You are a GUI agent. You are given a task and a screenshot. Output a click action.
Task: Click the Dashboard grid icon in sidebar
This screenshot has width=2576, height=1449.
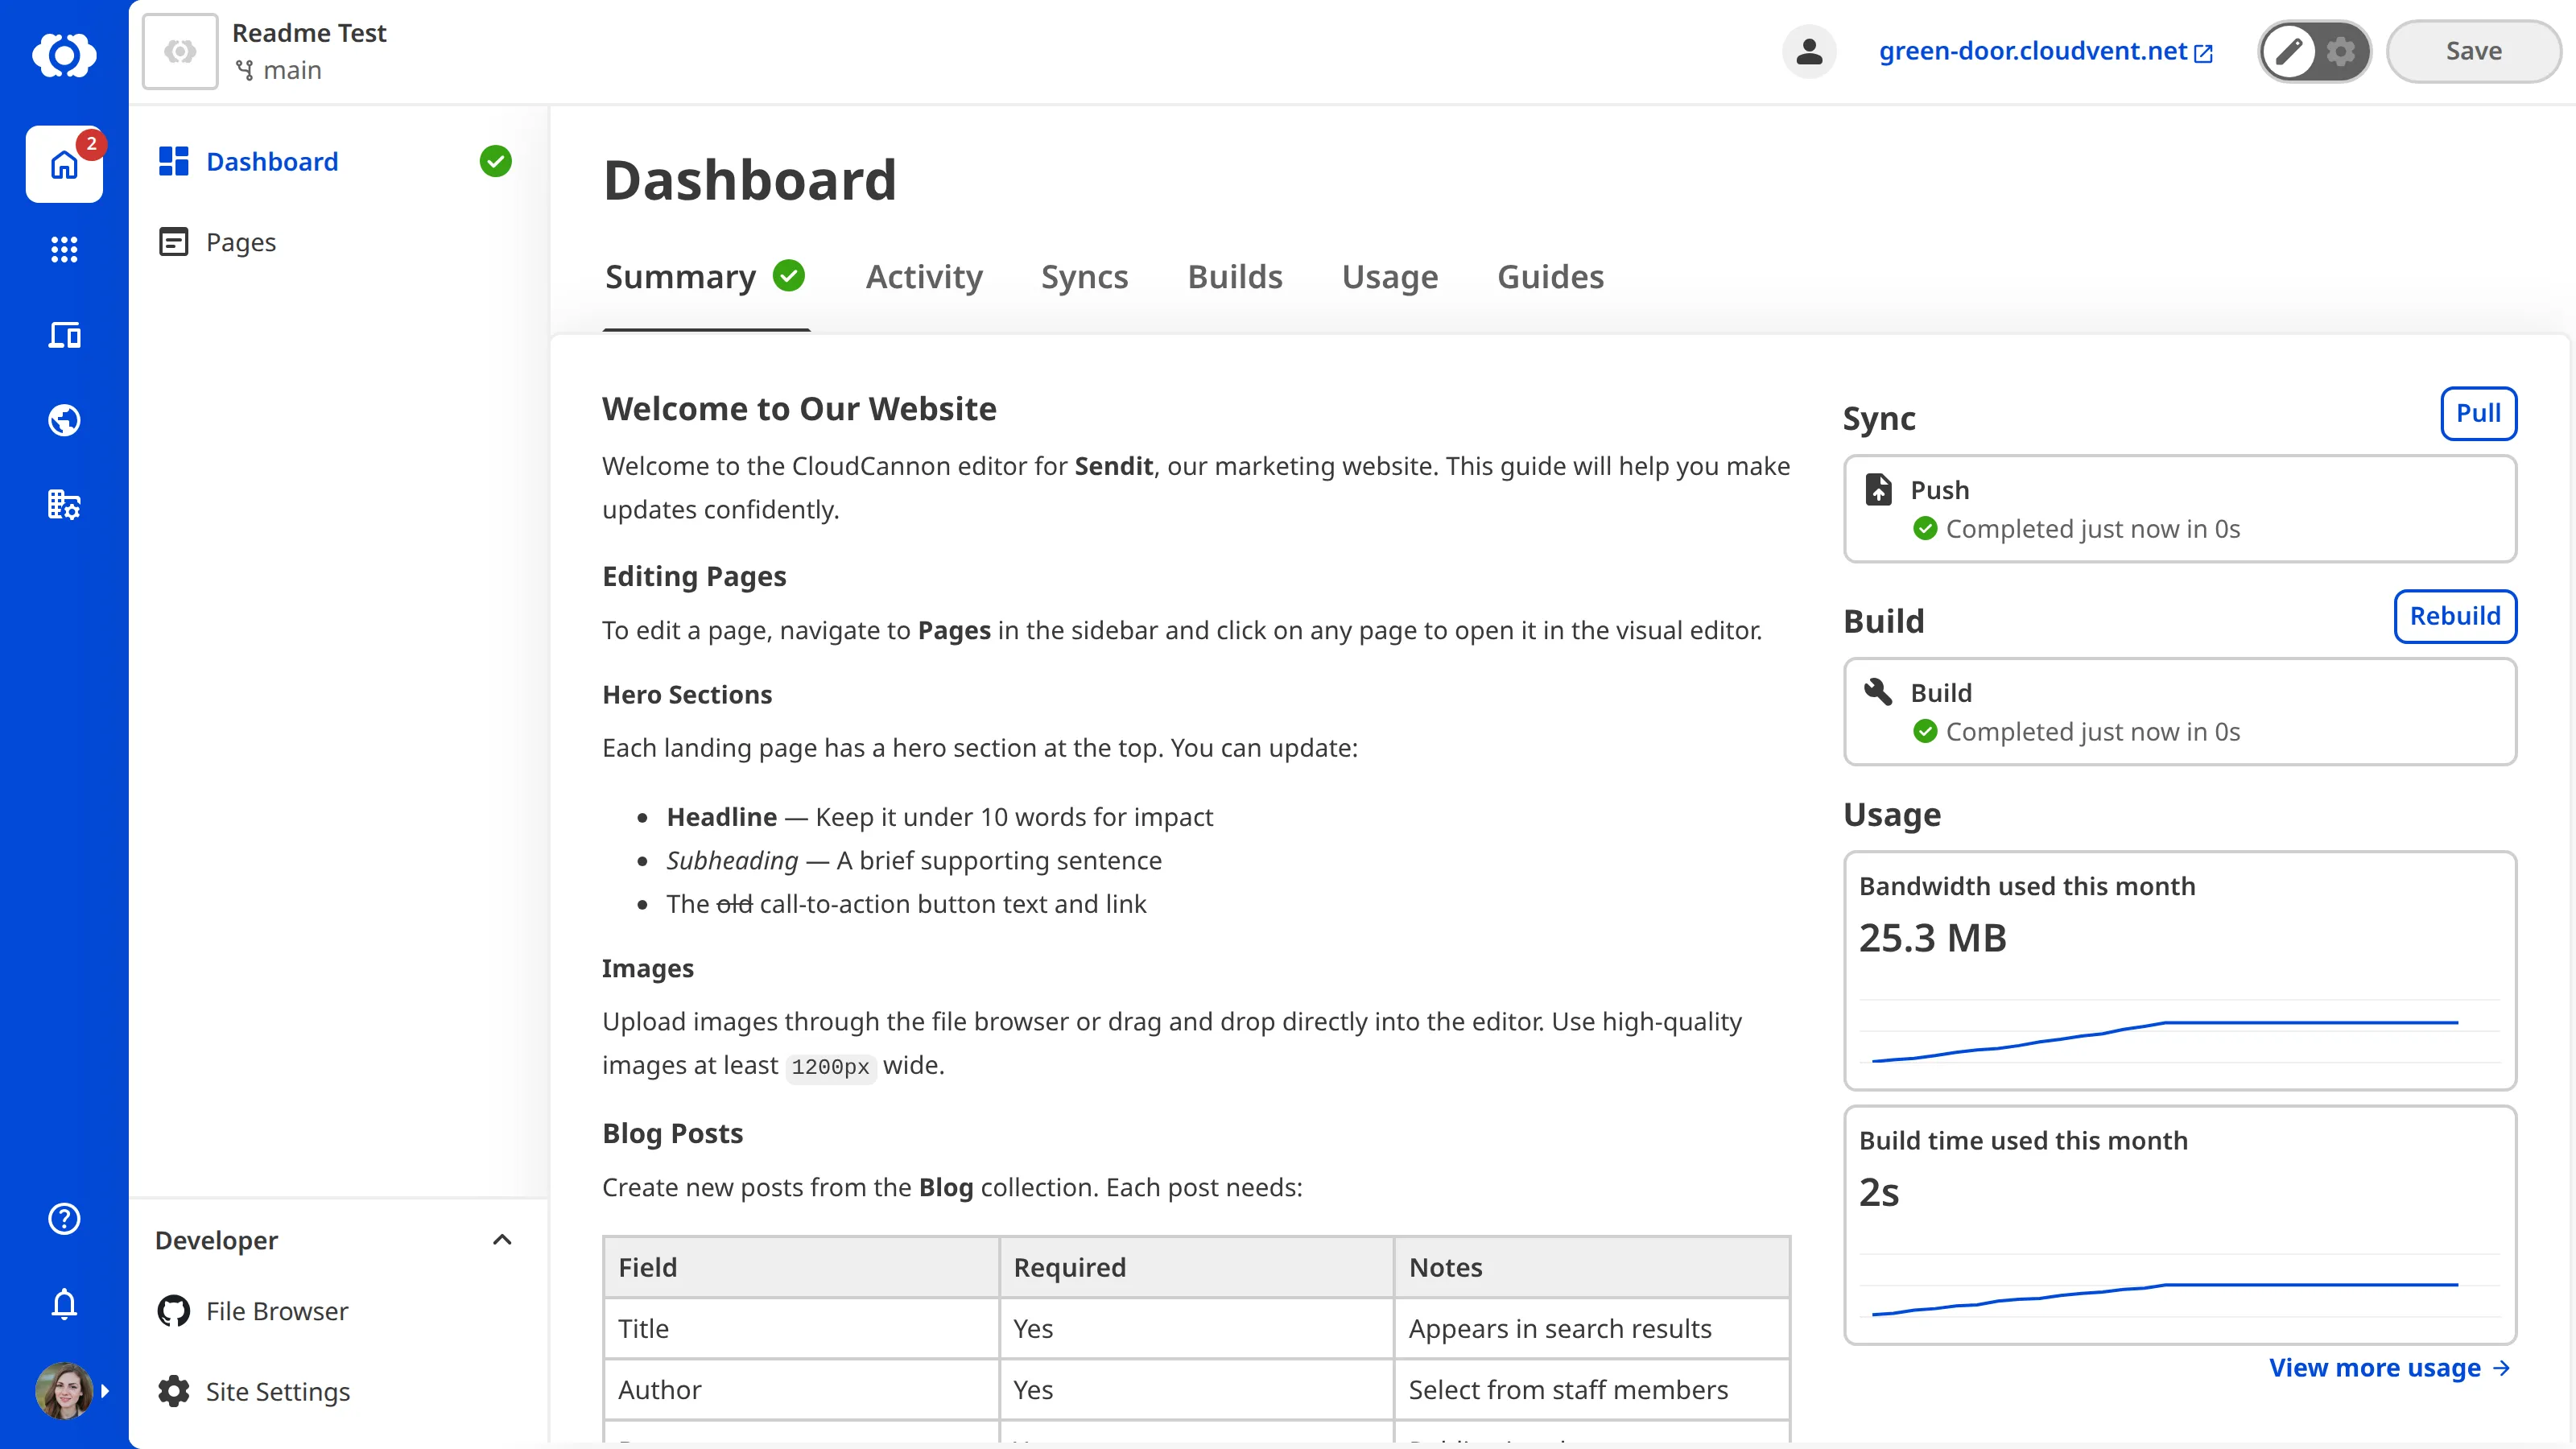click(x=174, y=161)
